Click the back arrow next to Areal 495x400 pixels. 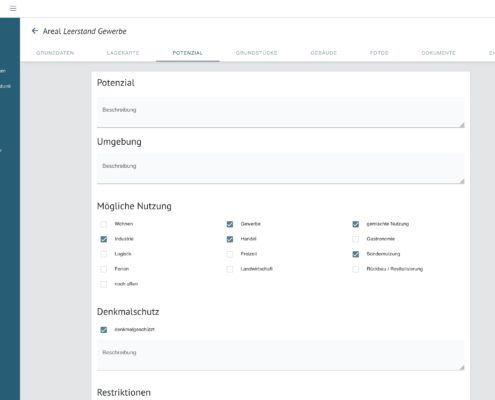pos(35,31)
